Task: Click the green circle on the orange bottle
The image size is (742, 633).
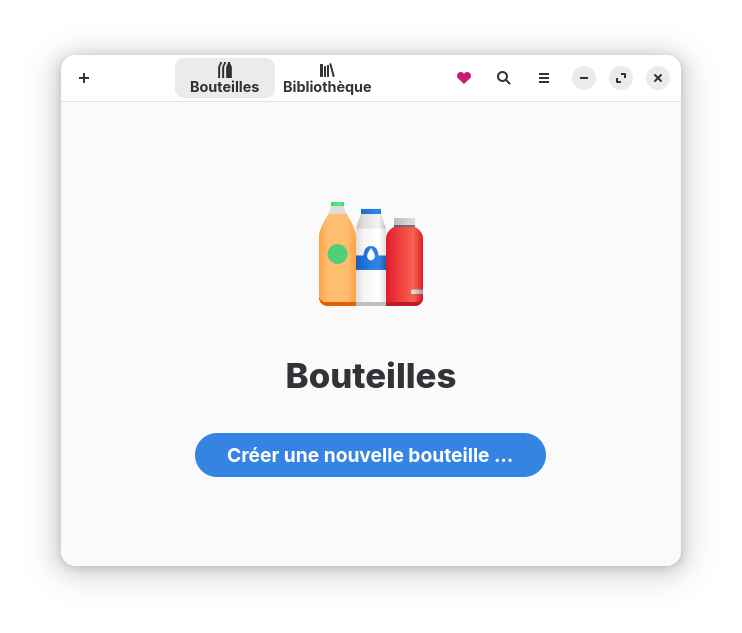Action: click(x=337, y=254)
